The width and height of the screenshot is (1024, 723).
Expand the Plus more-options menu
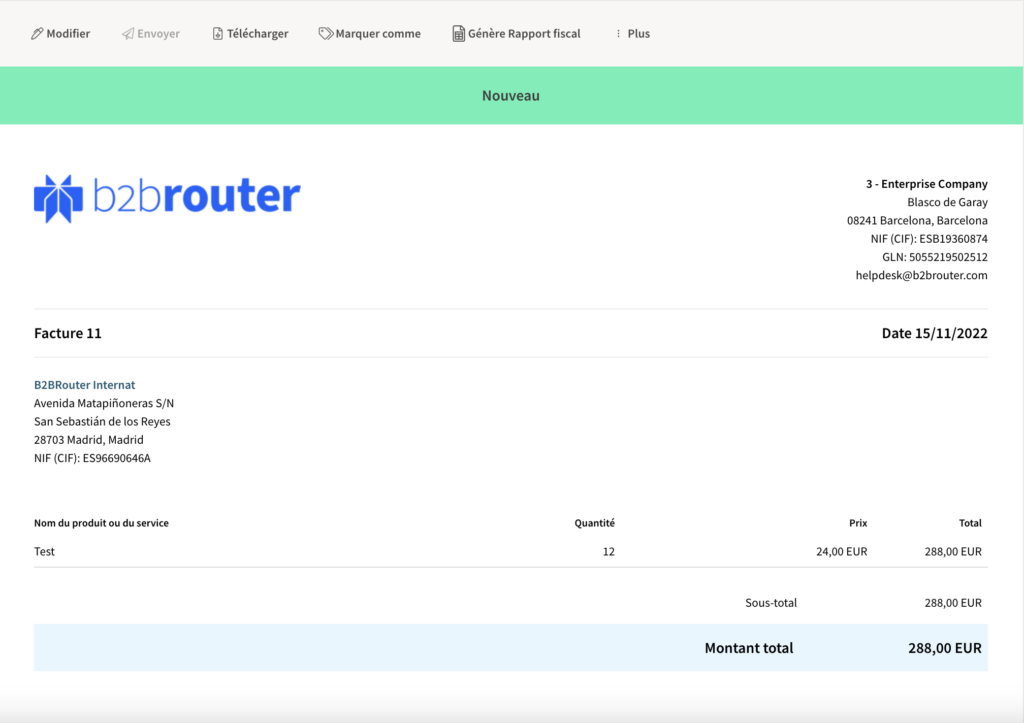point(632,33)
